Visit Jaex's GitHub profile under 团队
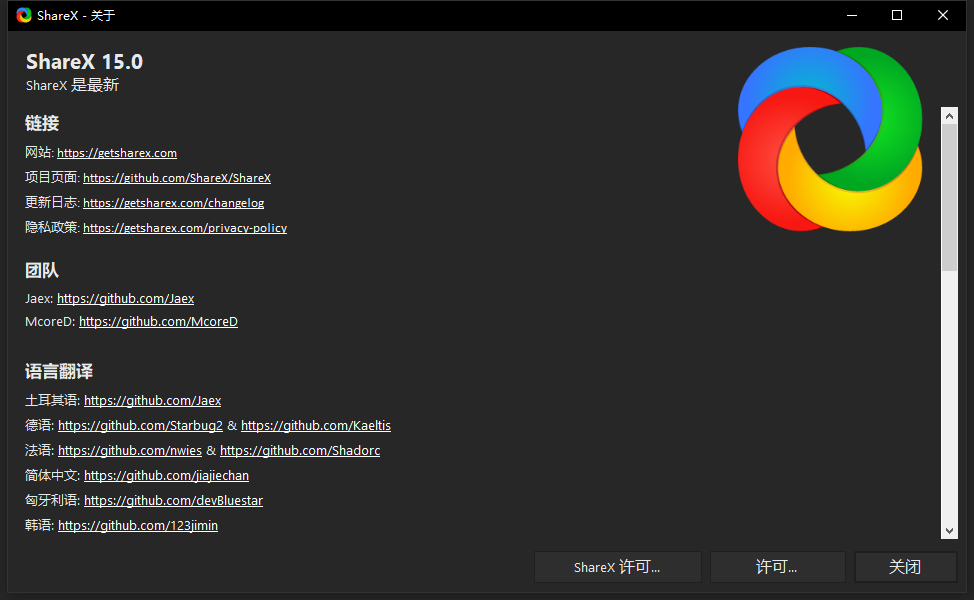Screen dimensions: 974x600 click(125, 297)
